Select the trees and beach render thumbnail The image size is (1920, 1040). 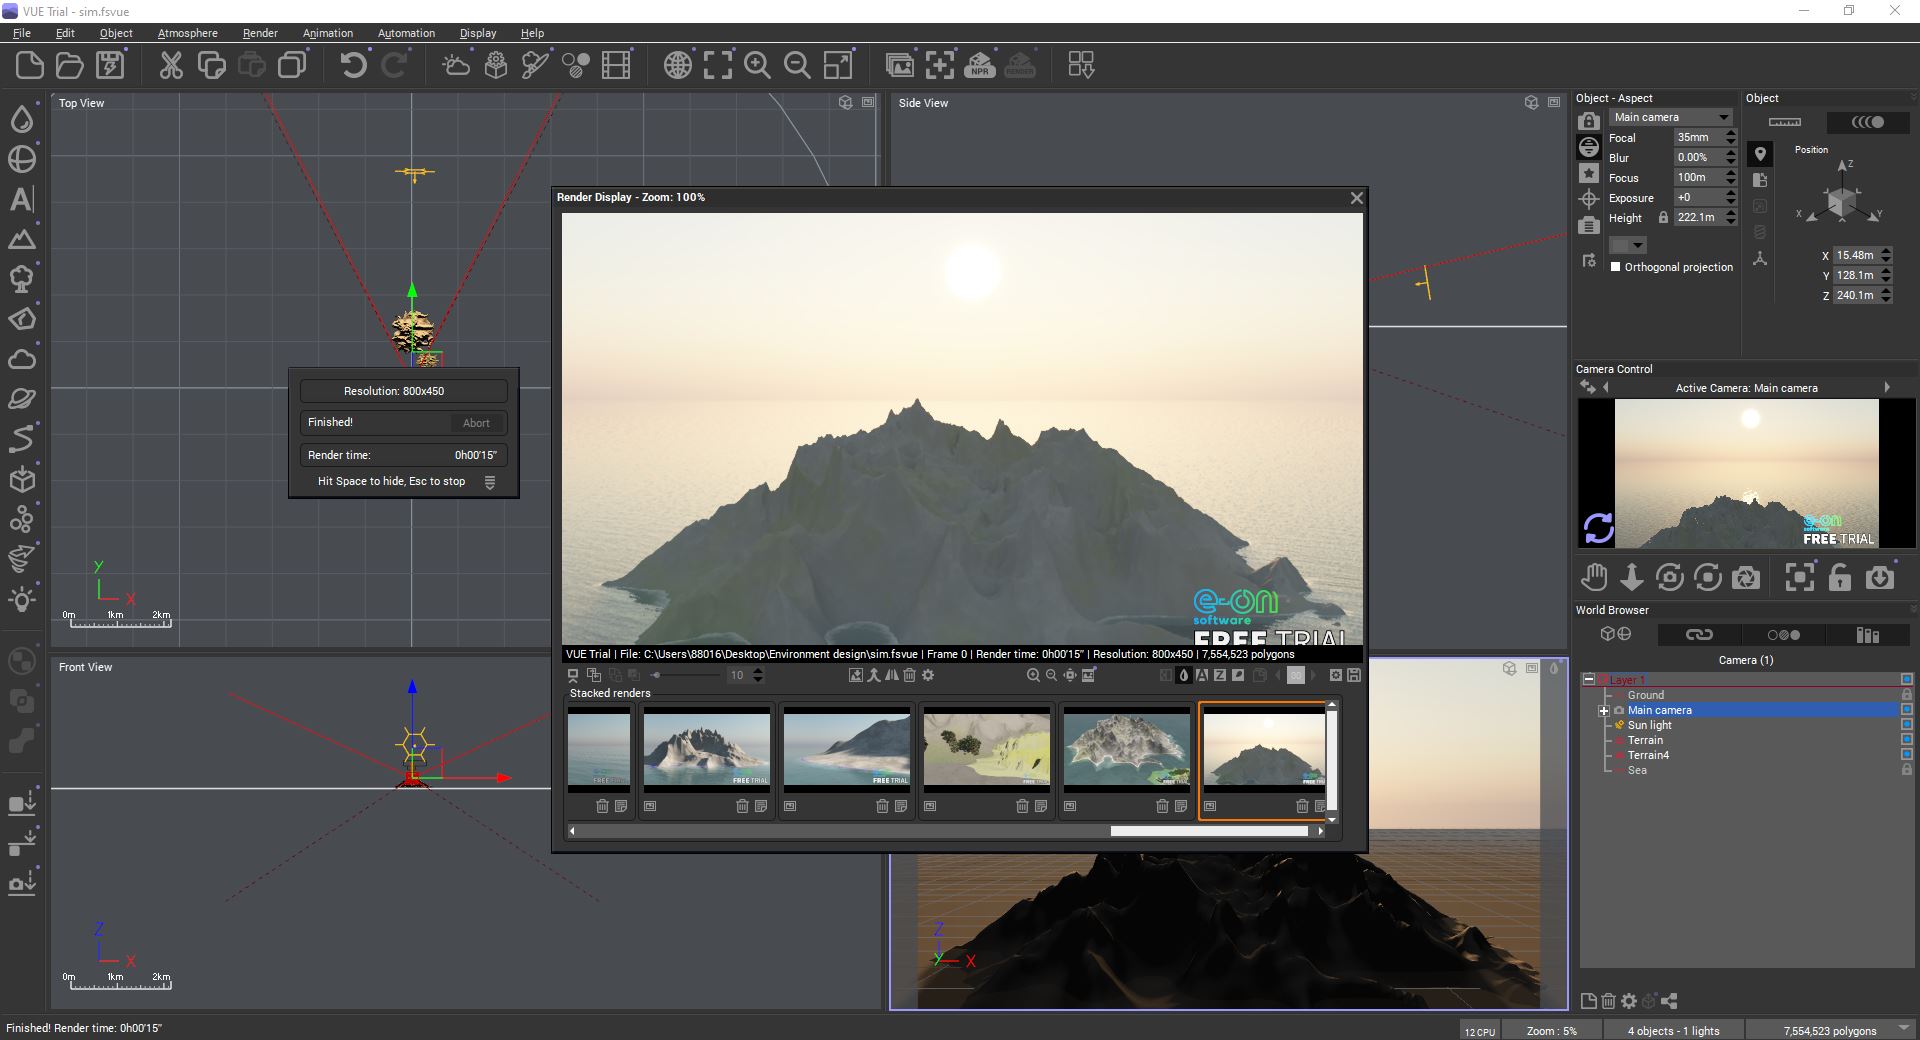(986, 748)
